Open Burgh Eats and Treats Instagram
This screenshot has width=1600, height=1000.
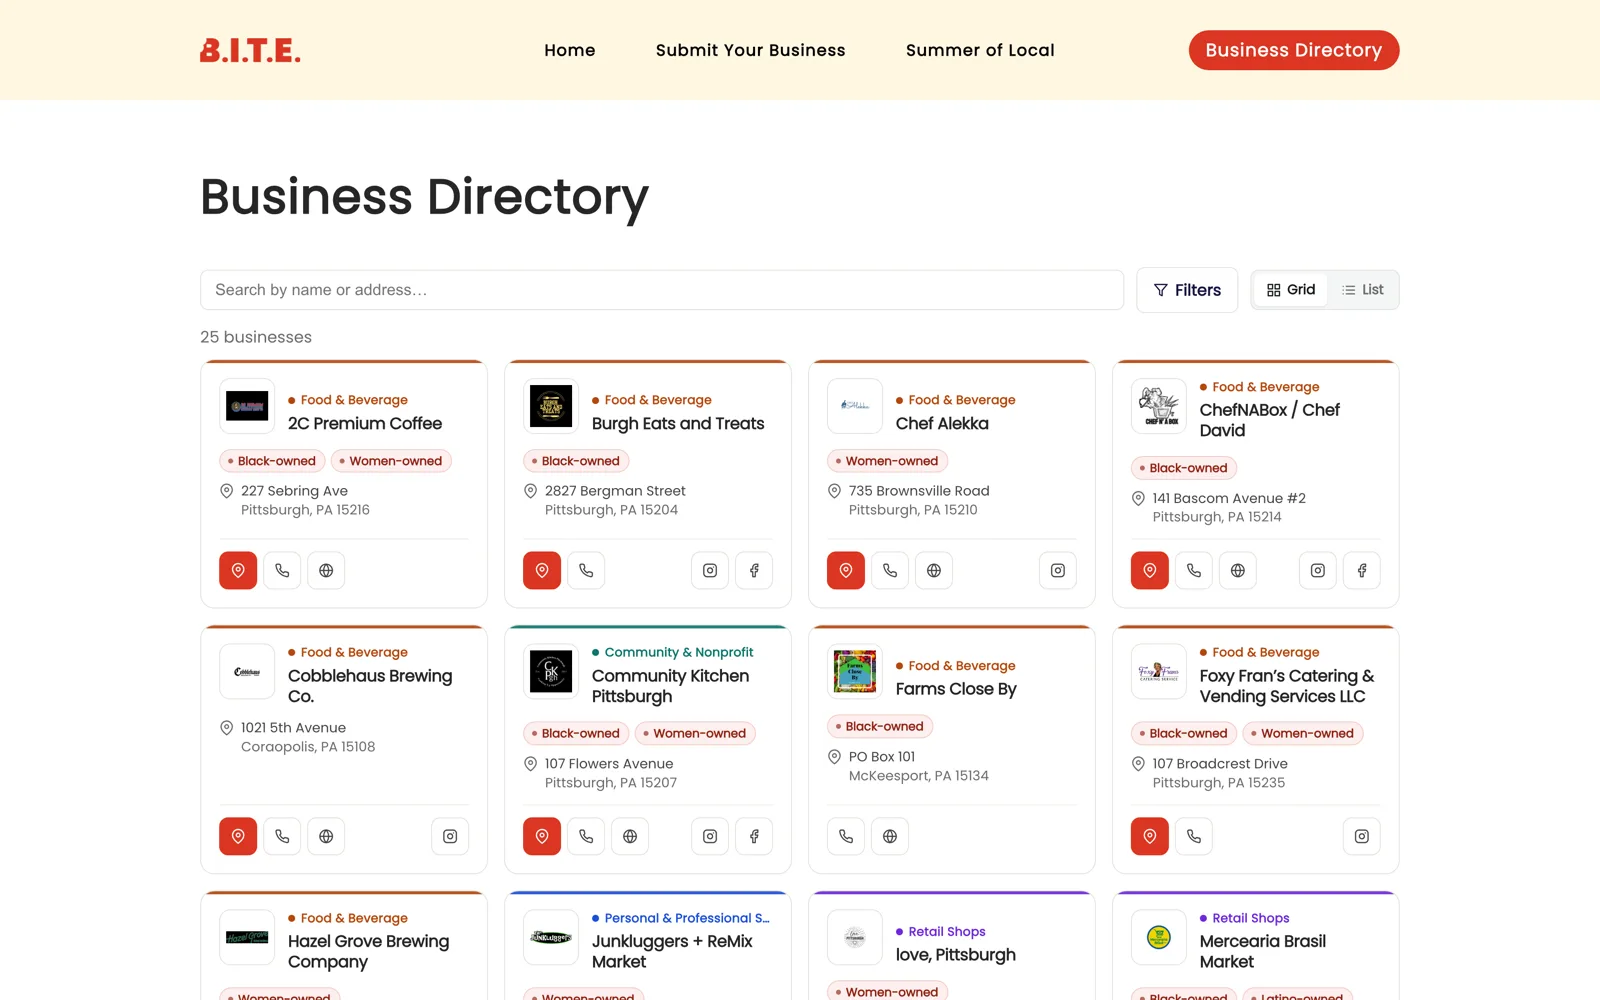pyautogui.click(x=710, y=570)
